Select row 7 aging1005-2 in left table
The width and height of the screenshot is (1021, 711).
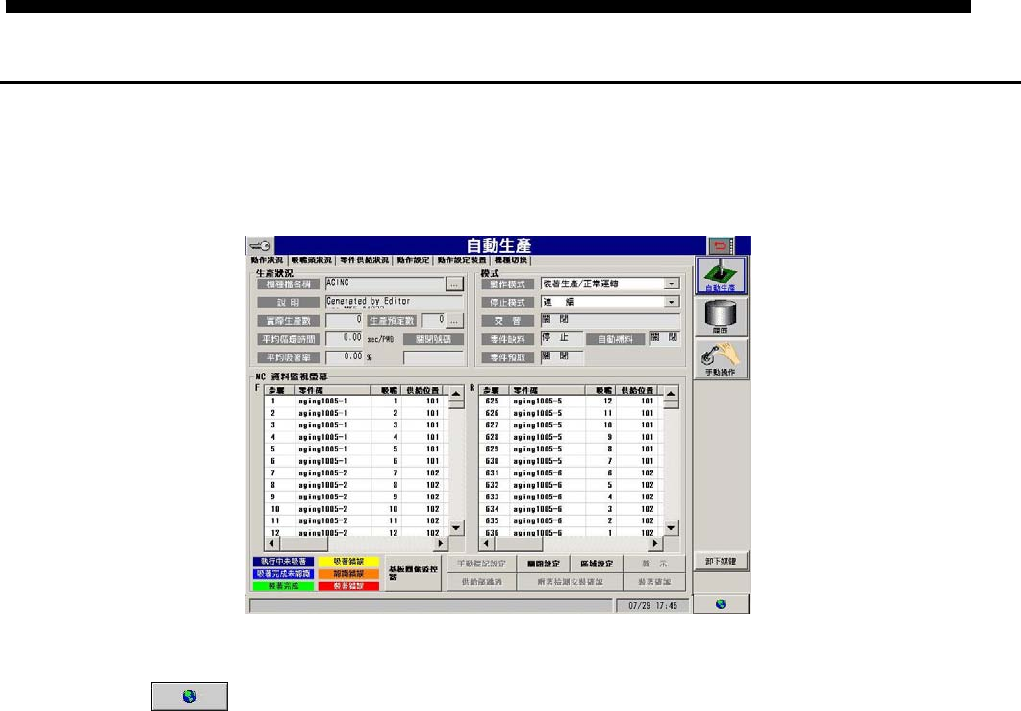(x=356, y=473)
